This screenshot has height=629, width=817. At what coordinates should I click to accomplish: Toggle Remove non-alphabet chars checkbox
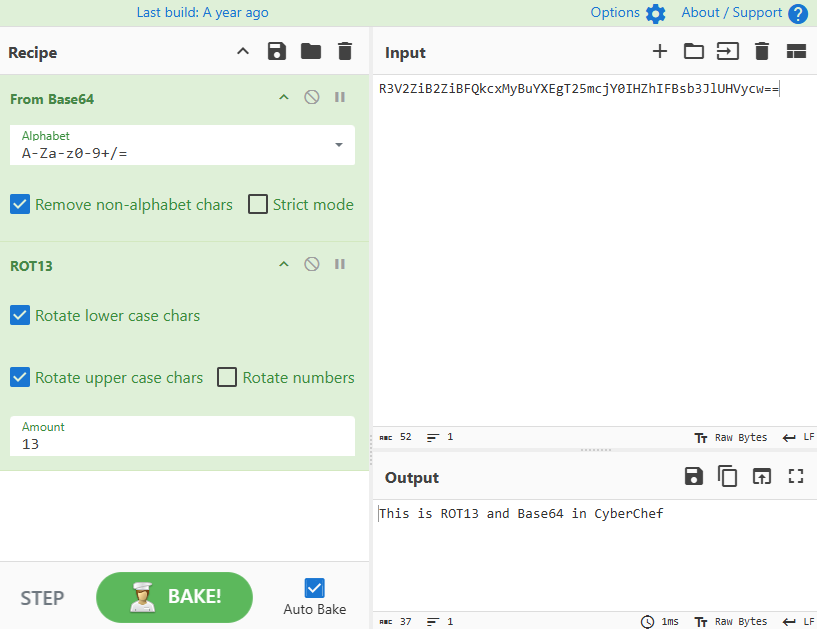pyautogui.click(x=20, y=204)
